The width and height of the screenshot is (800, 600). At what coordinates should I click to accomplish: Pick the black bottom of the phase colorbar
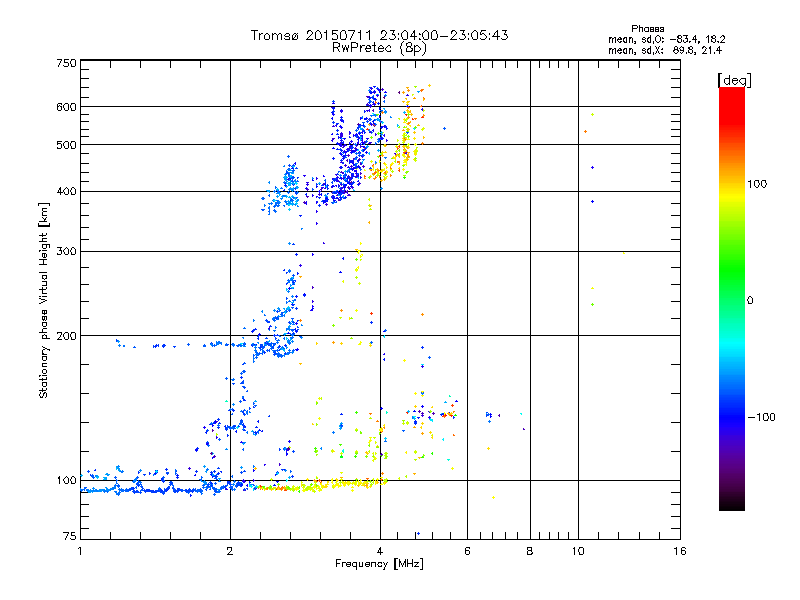pos(732,503)
